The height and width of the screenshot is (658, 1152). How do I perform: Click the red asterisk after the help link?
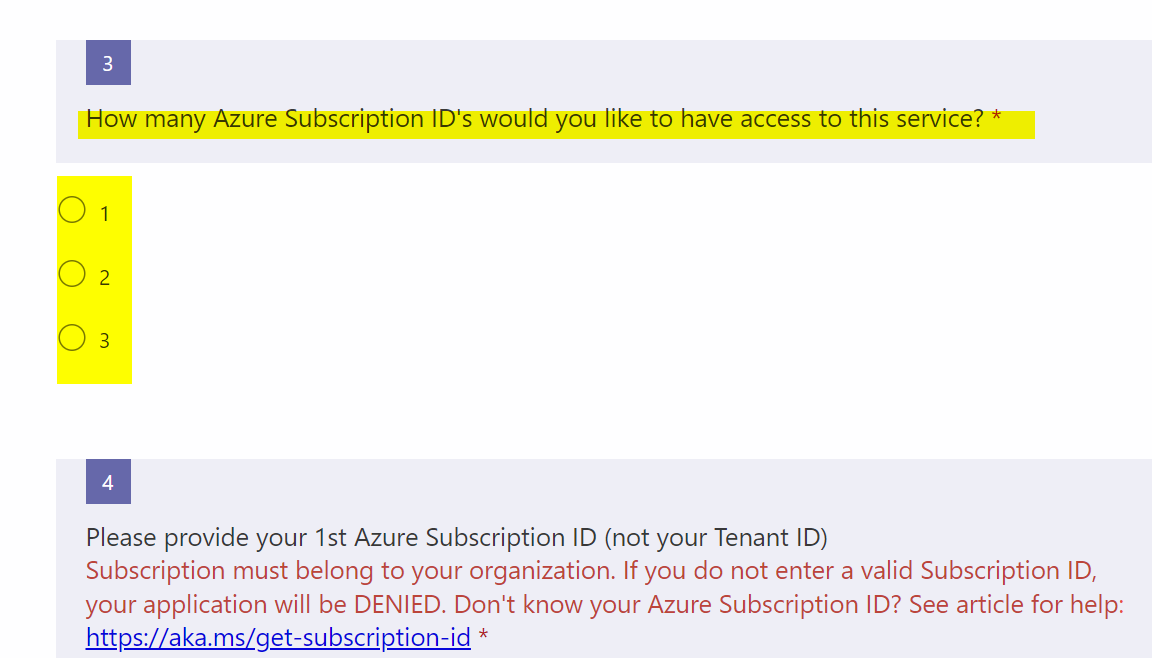pyautogui.click(x=483, y=635)
